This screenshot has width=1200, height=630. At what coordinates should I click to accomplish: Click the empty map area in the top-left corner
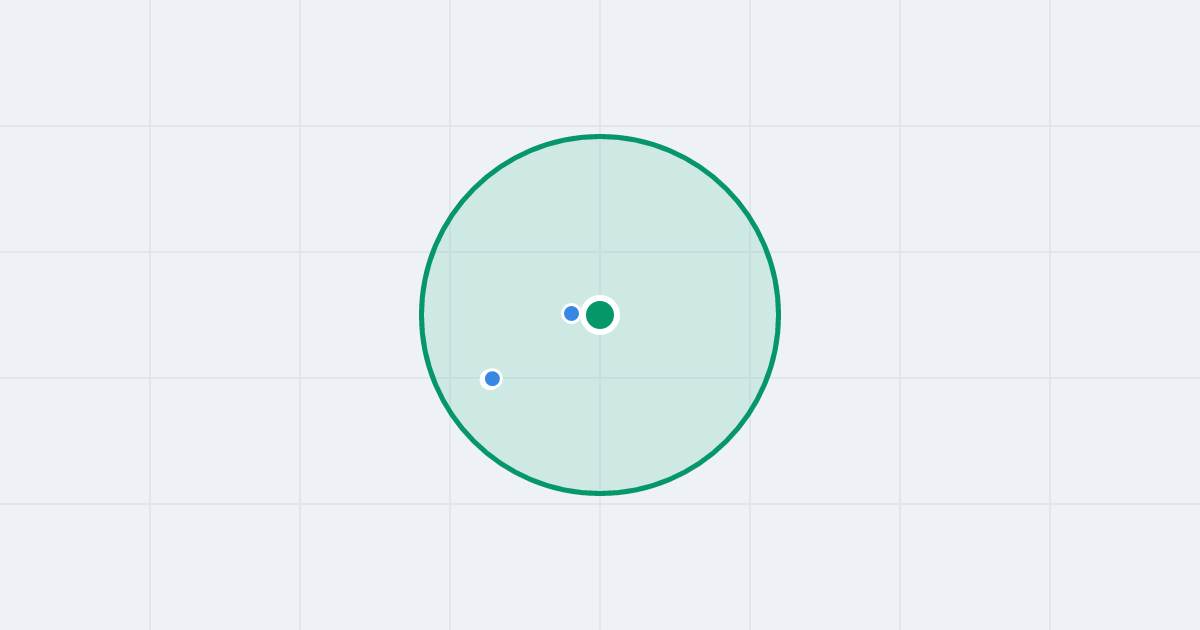(x=75, y=62)
